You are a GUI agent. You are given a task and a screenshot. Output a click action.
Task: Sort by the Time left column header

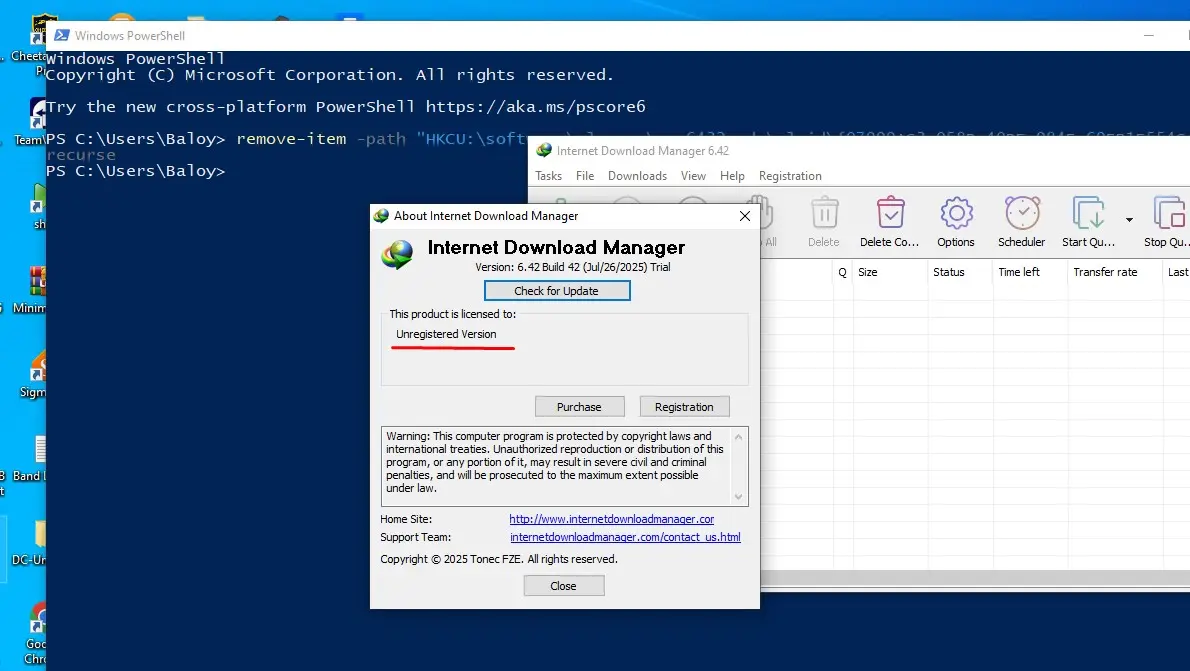1029,272
